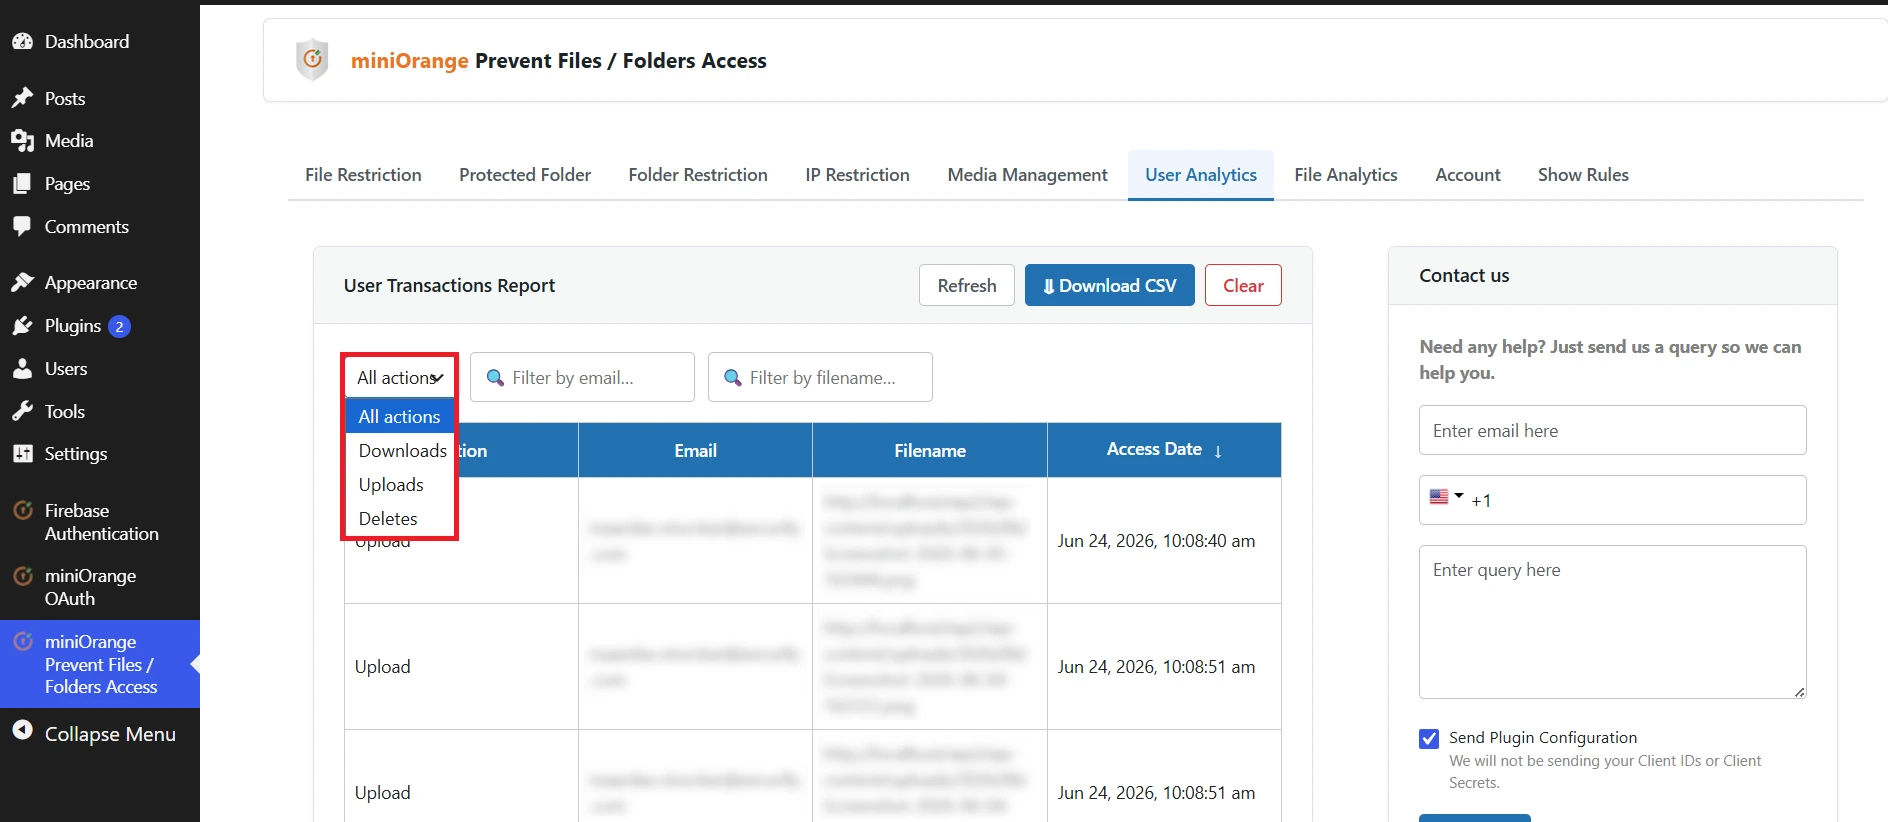Click the Download CSV button

1110,285
